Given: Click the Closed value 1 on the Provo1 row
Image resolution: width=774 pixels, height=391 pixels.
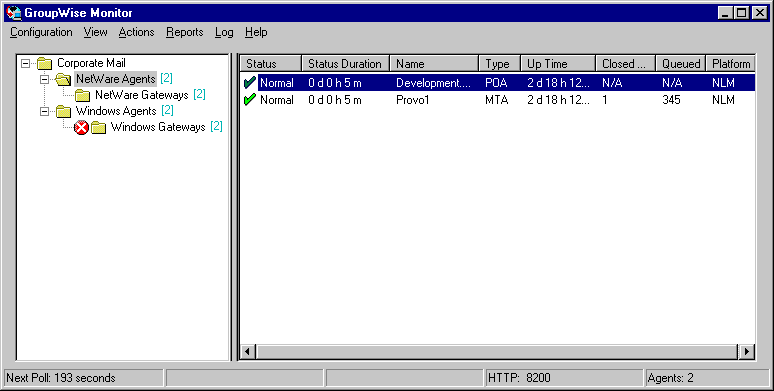Looking at the screenshot, I should pyautogui.click(x=605, y=100).
